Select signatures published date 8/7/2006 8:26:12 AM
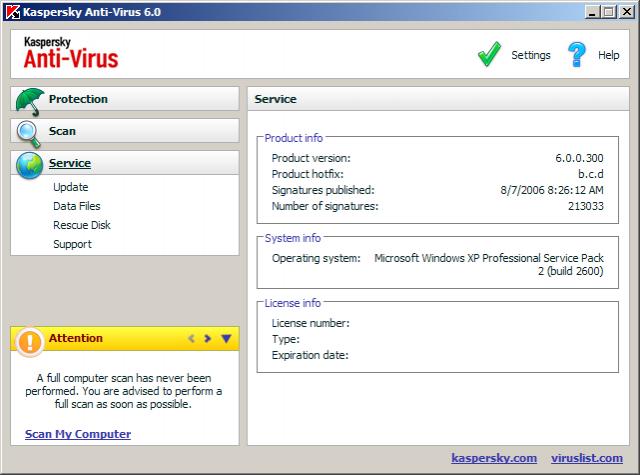The height and width of the screenshot is (475, 640). tap(552, 190)
